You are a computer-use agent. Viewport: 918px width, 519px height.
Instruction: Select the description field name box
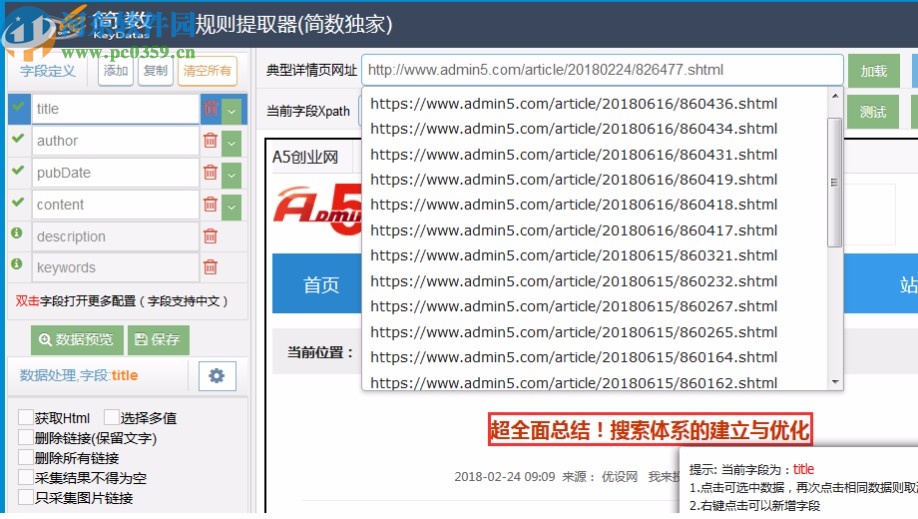[x=116, y=236]
